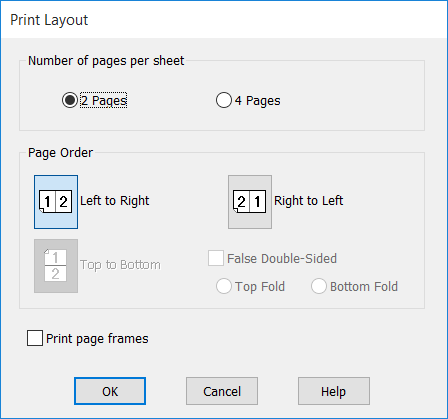Click the "4 Pages" text label
The width and height of the screenshot is (448, 419).
(257, 101)
